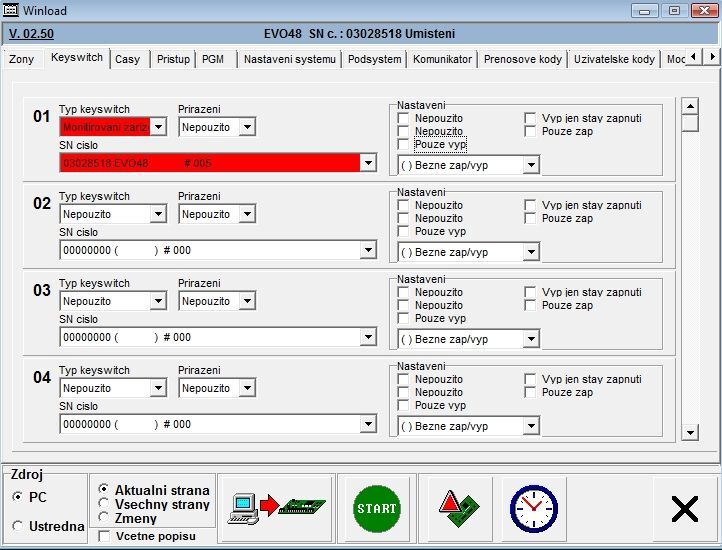Screen dimensions: 722x550
Task: Open the Komunikator tab
Action: [x=442, y=59]
